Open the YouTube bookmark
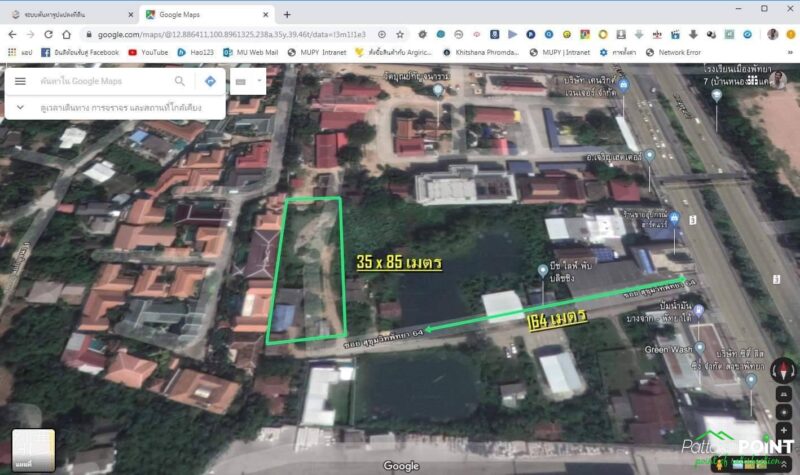This screenshot has width=800, height=475. point(148,52)
